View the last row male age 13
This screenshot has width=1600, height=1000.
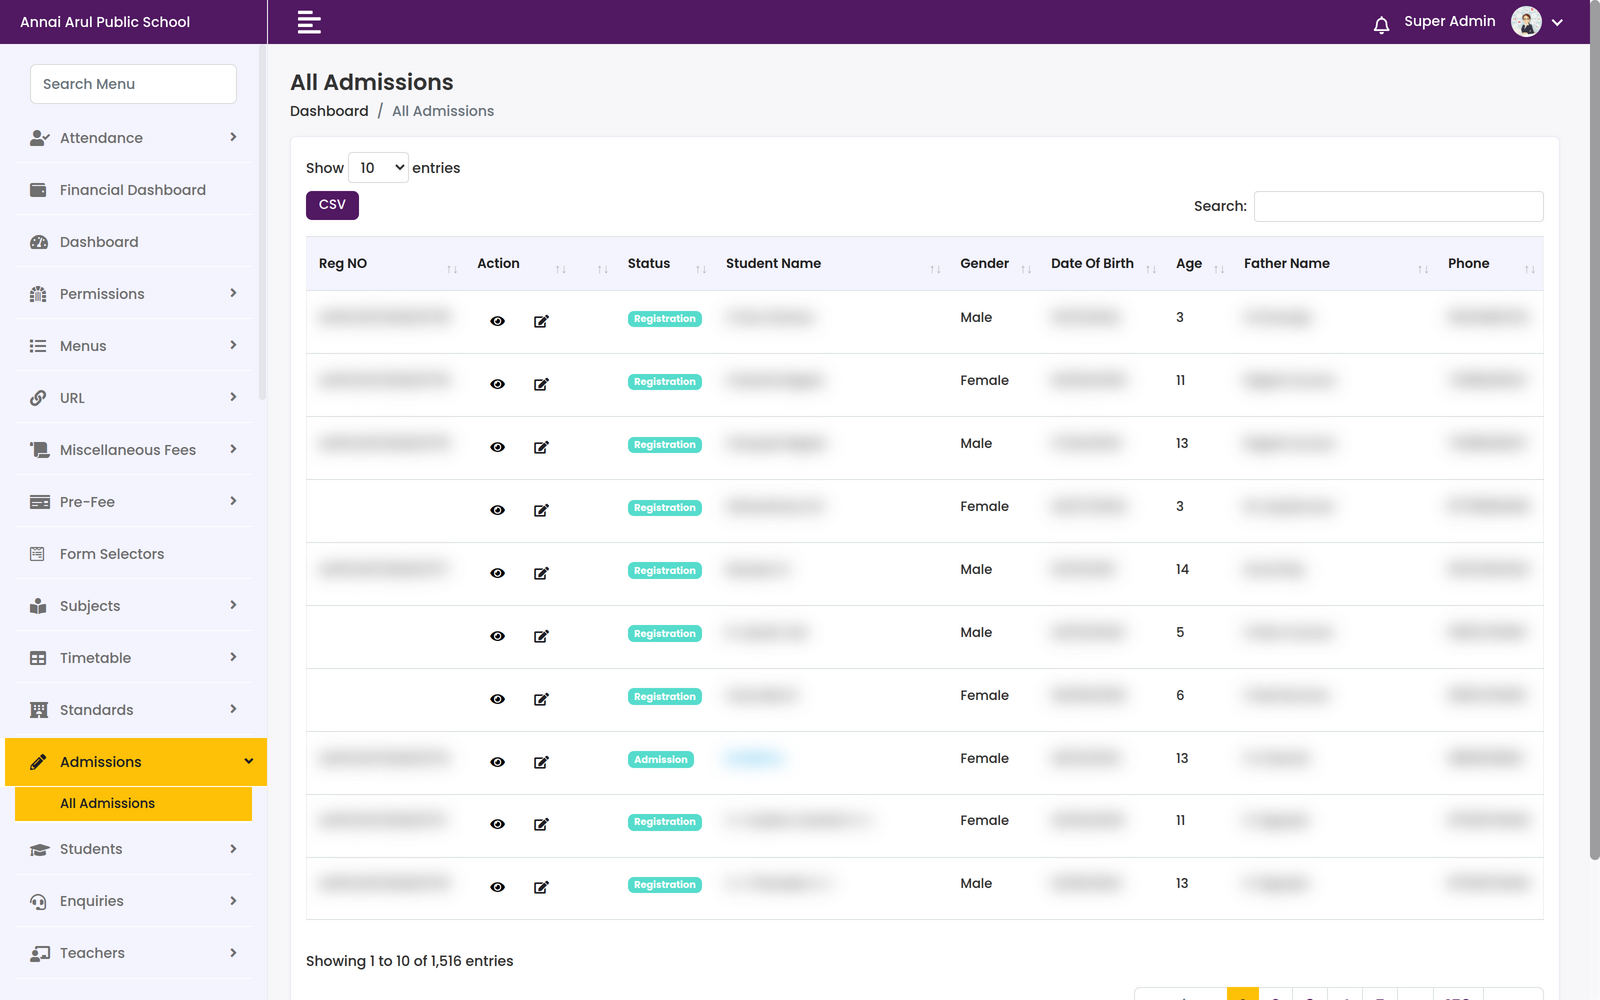tap(497, 887)
